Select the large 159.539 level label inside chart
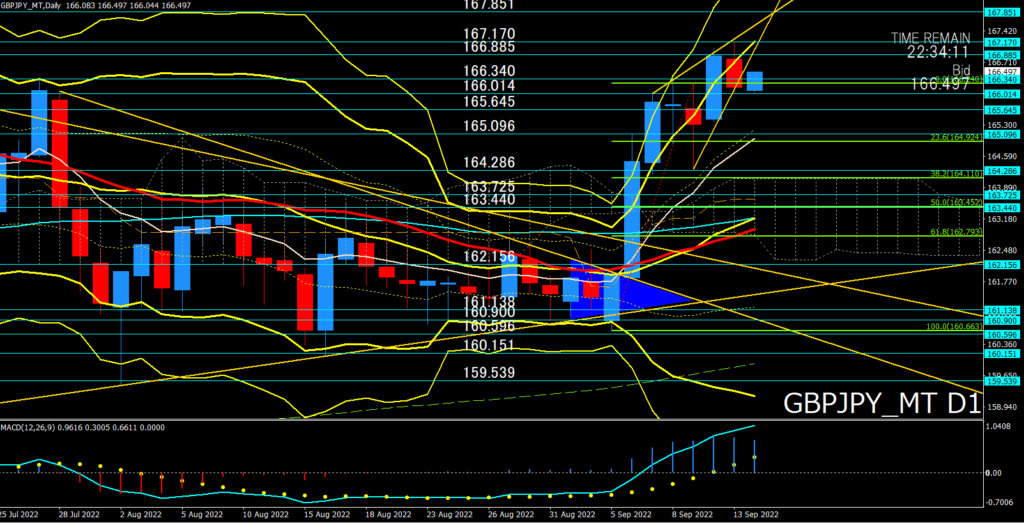The width and height of the screenshot is (1024, 523). (x=489, y=373)
